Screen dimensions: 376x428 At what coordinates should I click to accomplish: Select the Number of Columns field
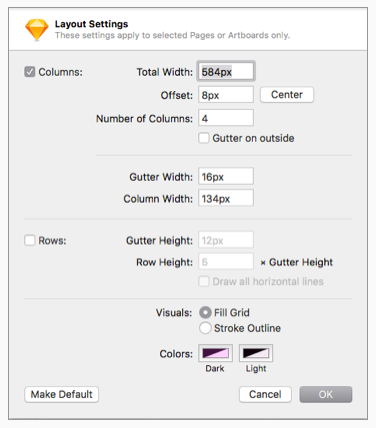[226, 118]
